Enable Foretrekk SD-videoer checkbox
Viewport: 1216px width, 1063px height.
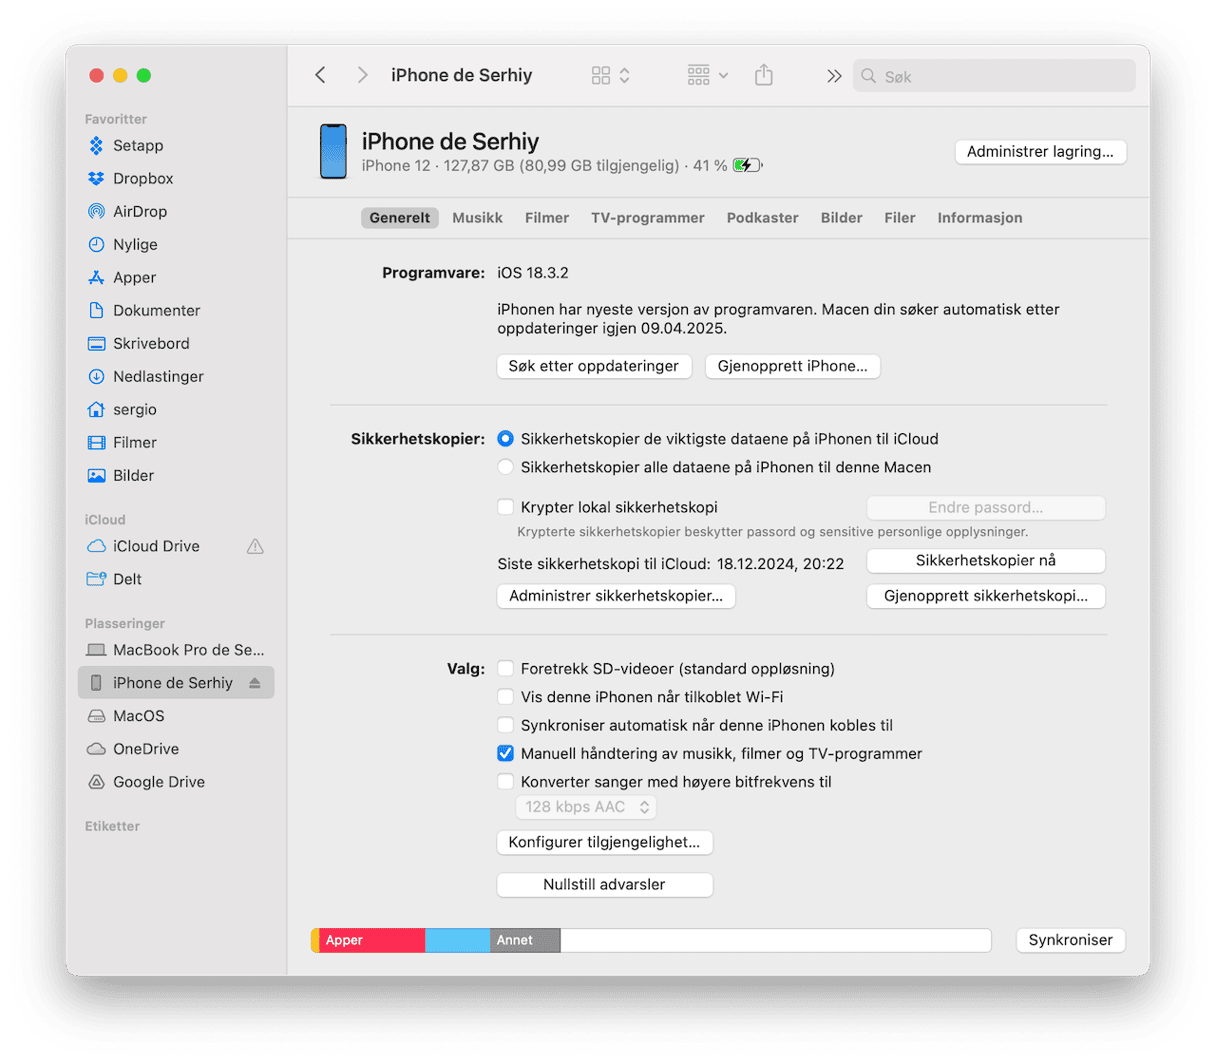[506, 669]
